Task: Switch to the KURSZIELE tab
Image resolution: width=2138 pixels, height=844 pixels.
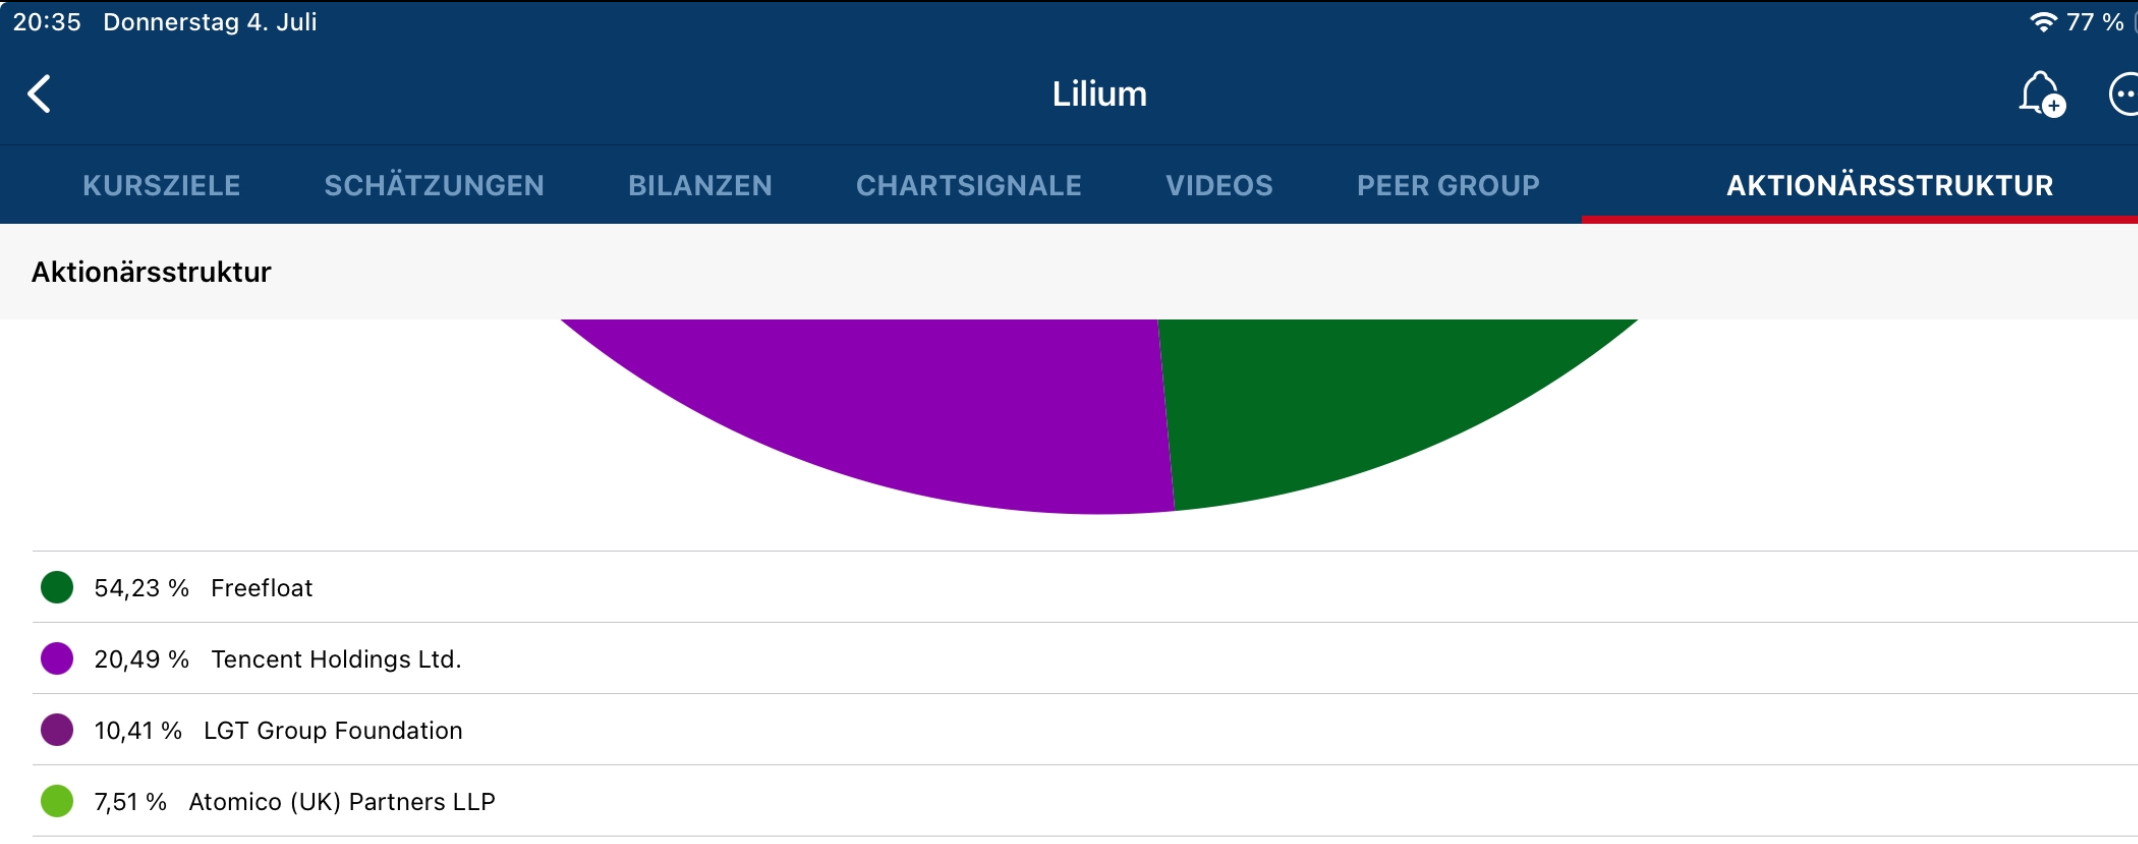Action: (x=161, y=185)
